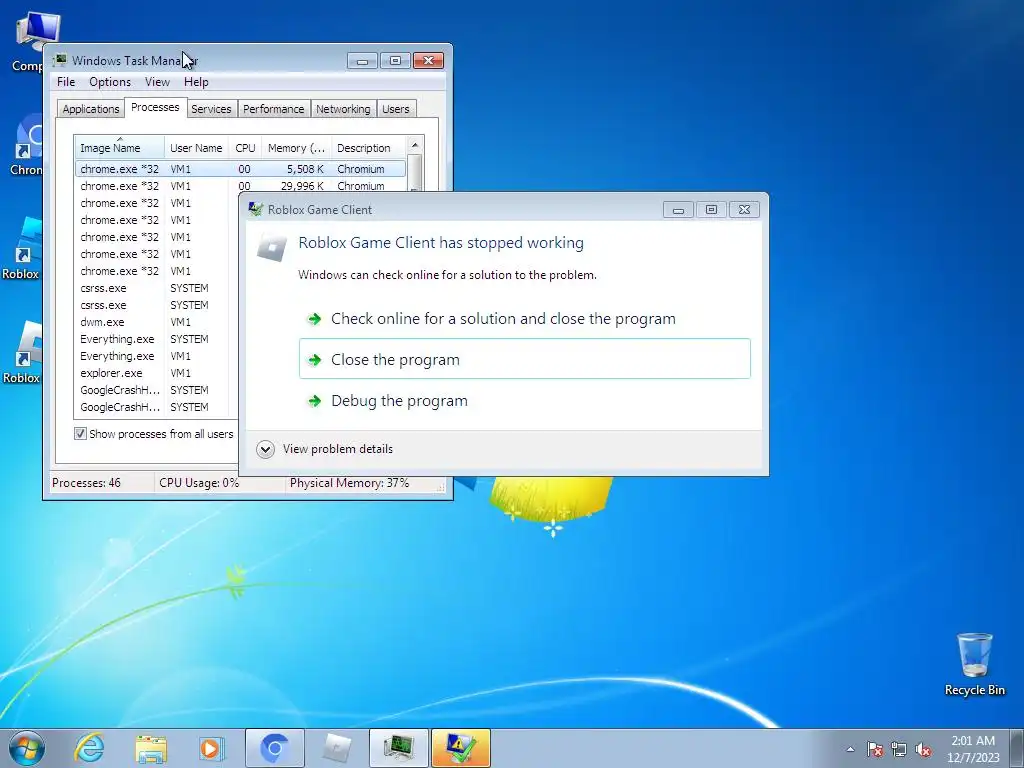Click the Roblox logo in error dialog

click(272, 248)
